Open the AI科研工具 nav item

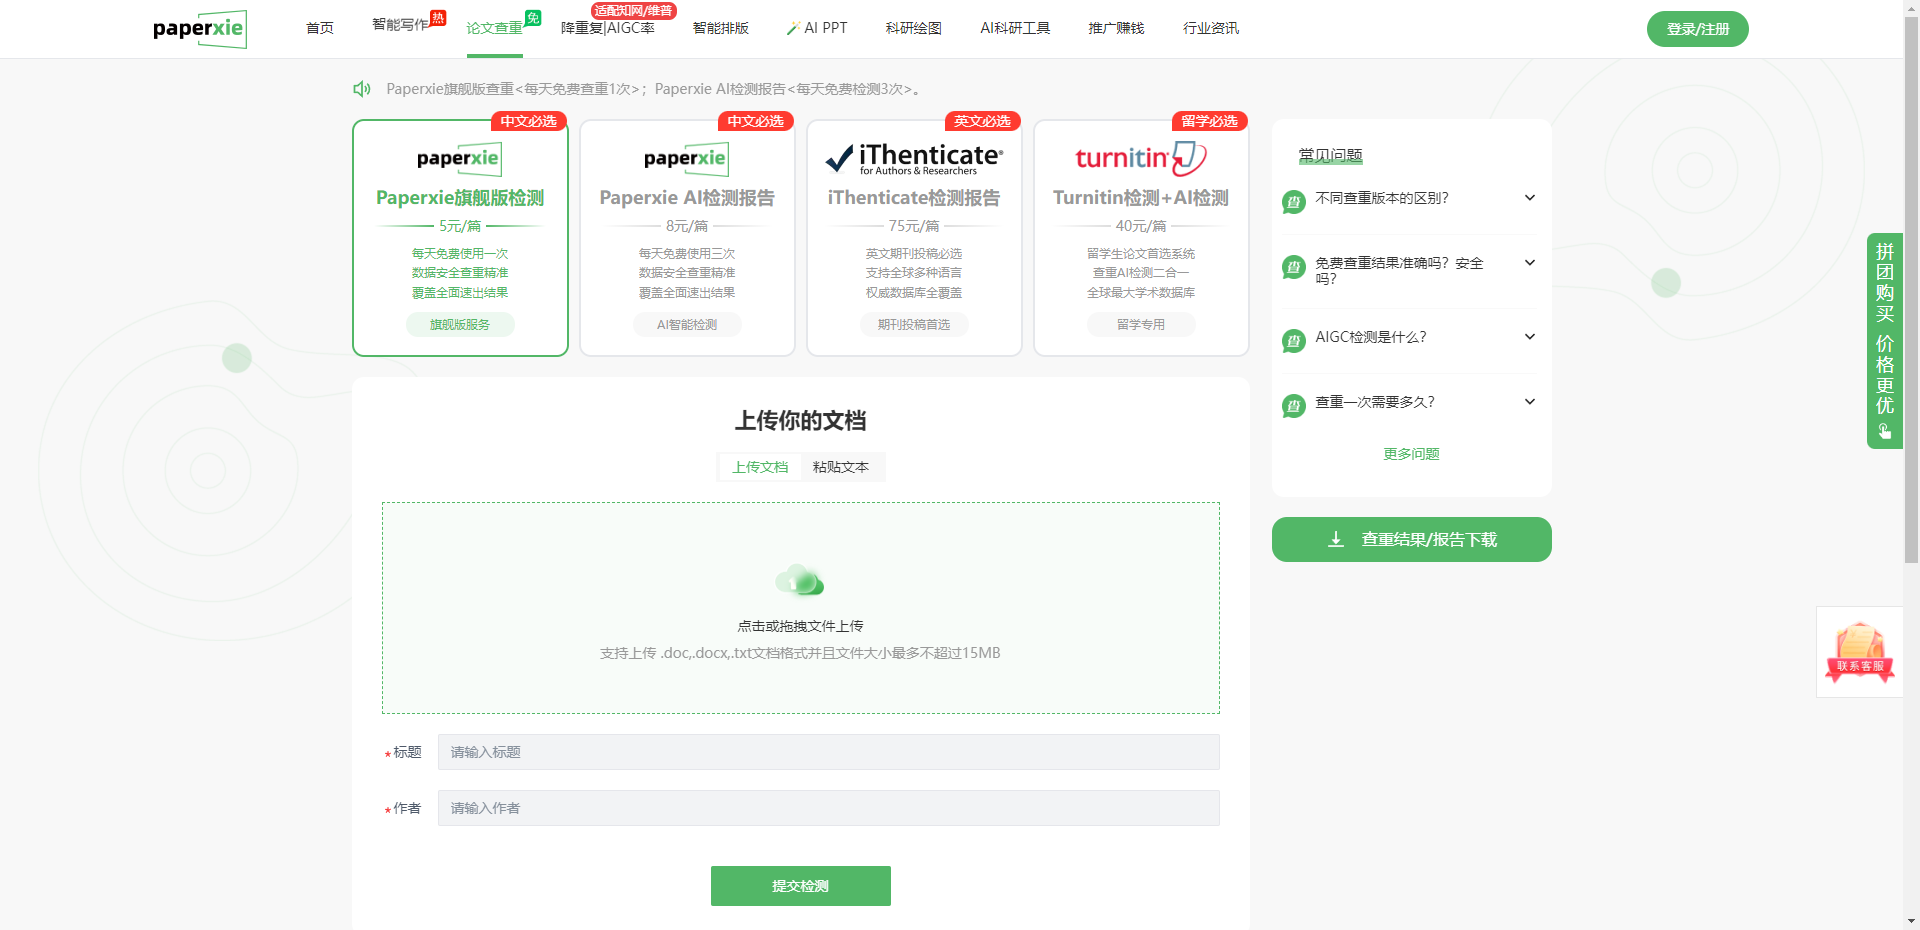point(1015,28)
